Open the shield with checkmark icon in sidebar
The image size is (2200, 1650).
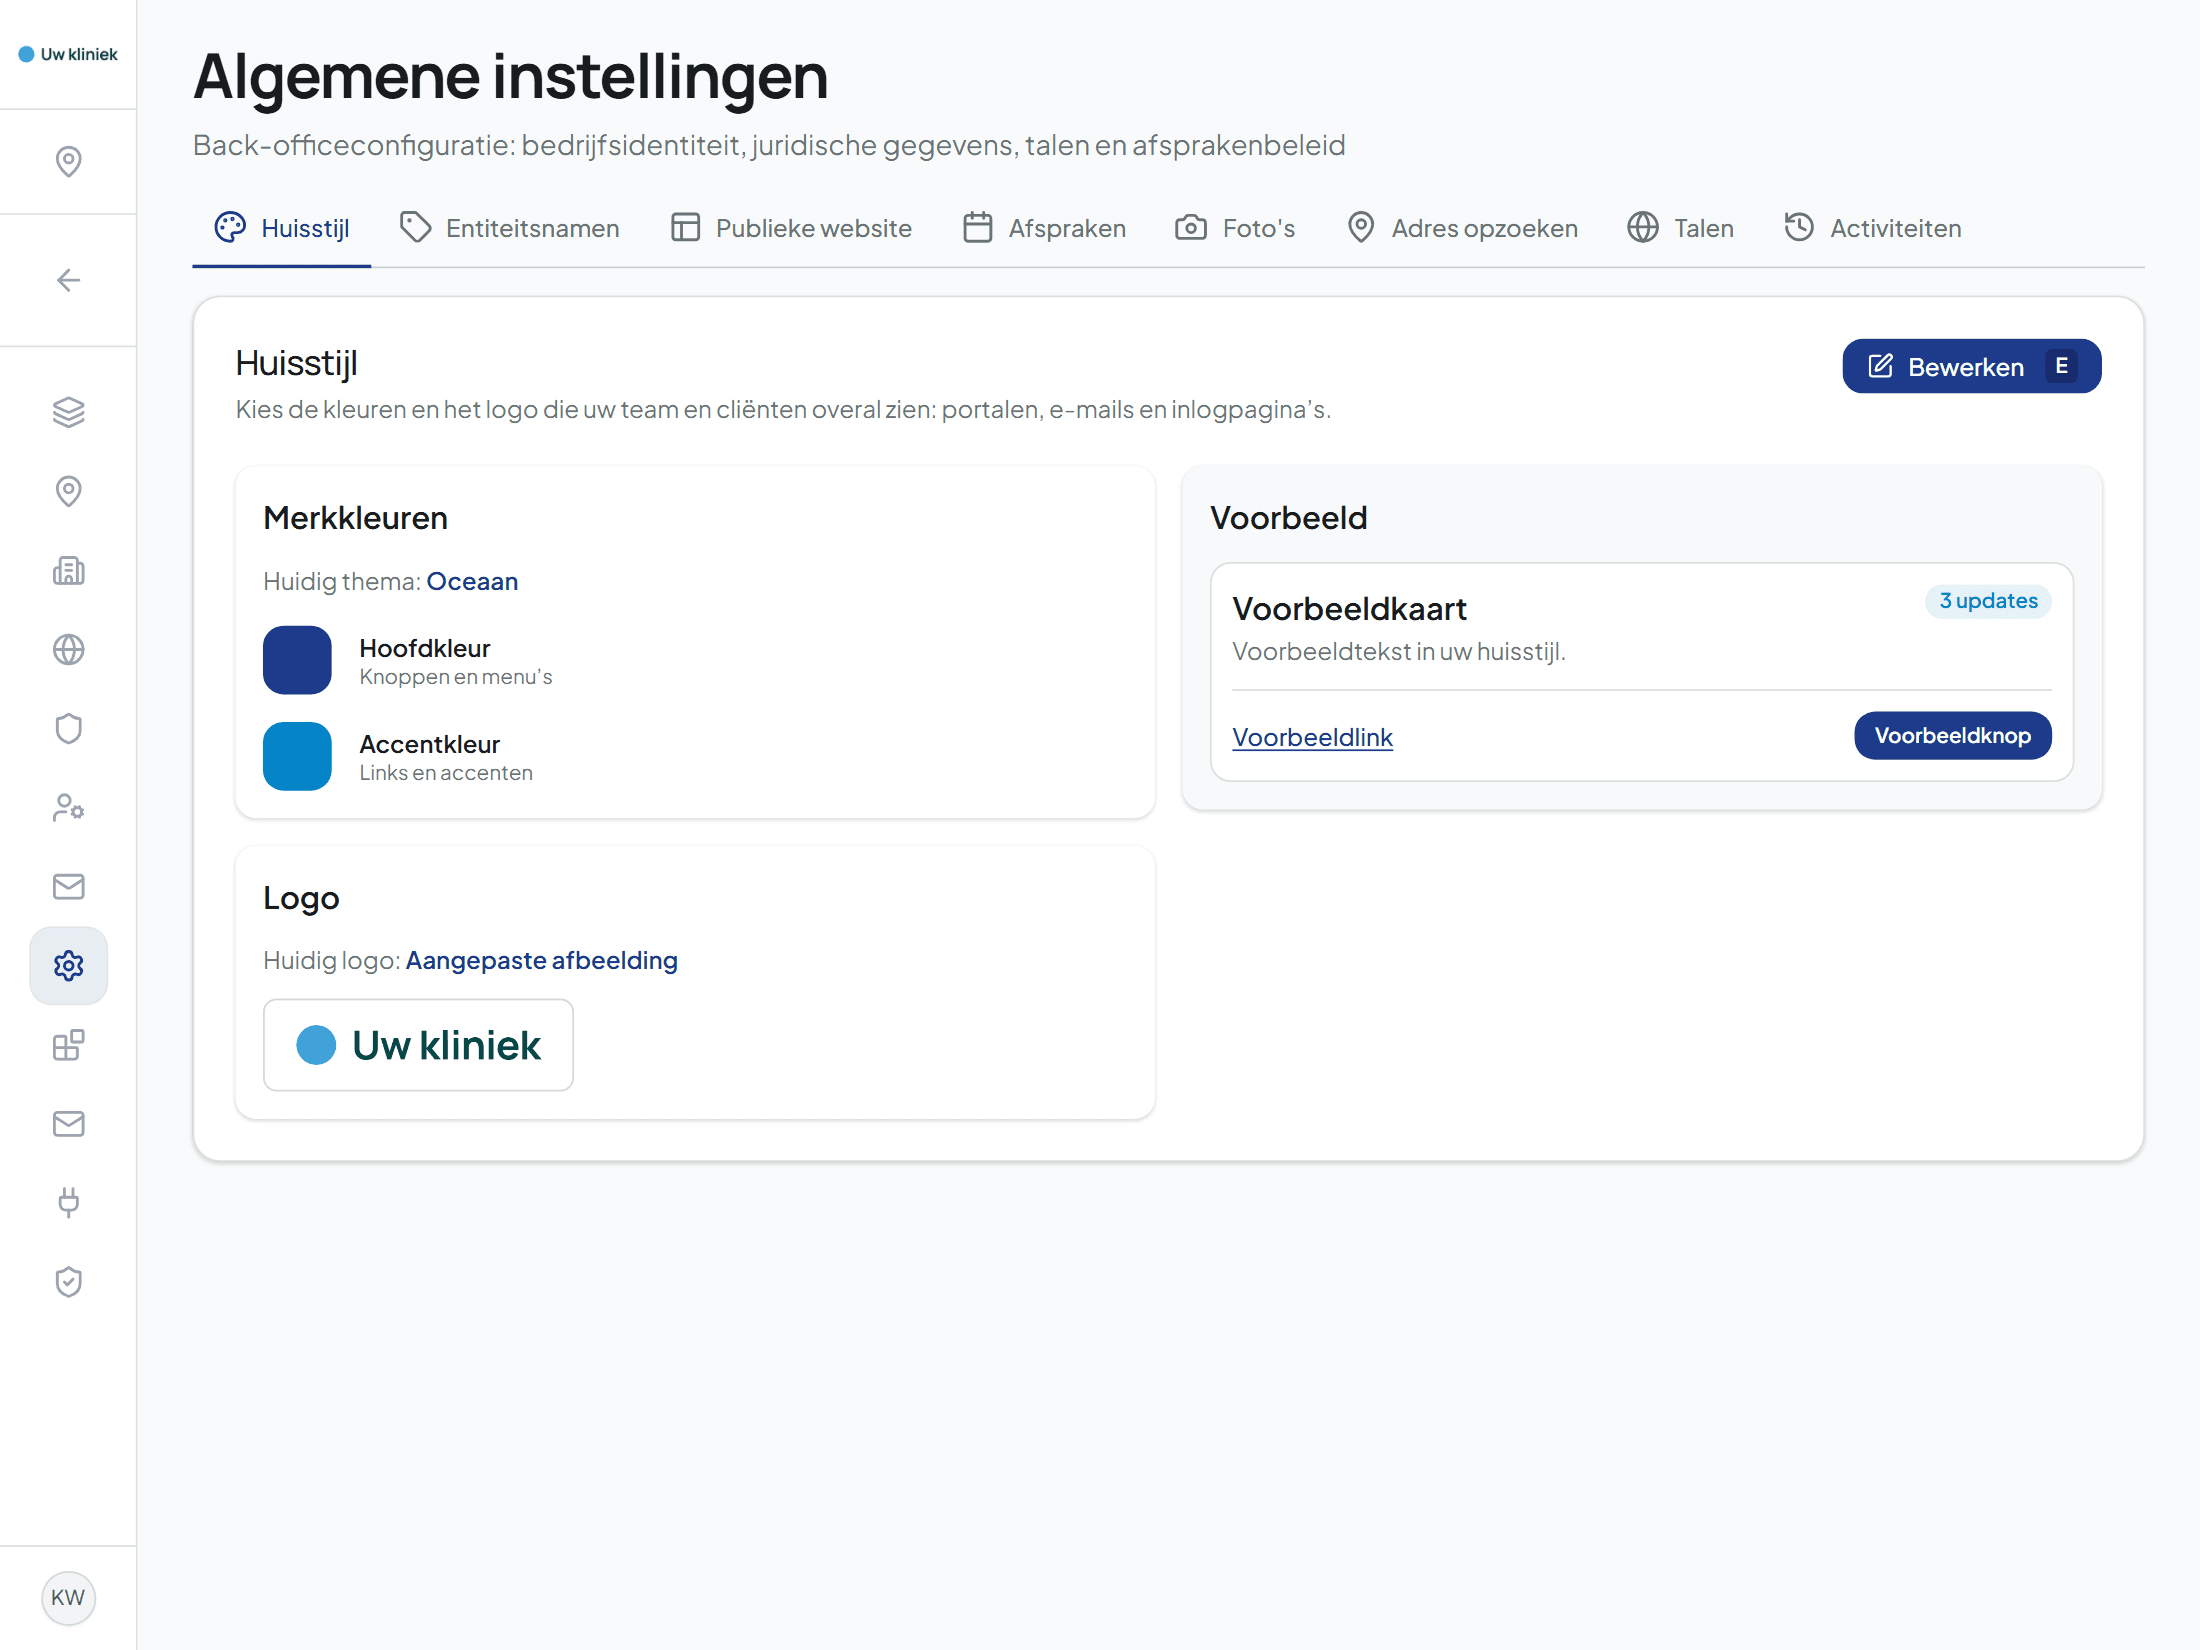click(x=68, y=1282)
